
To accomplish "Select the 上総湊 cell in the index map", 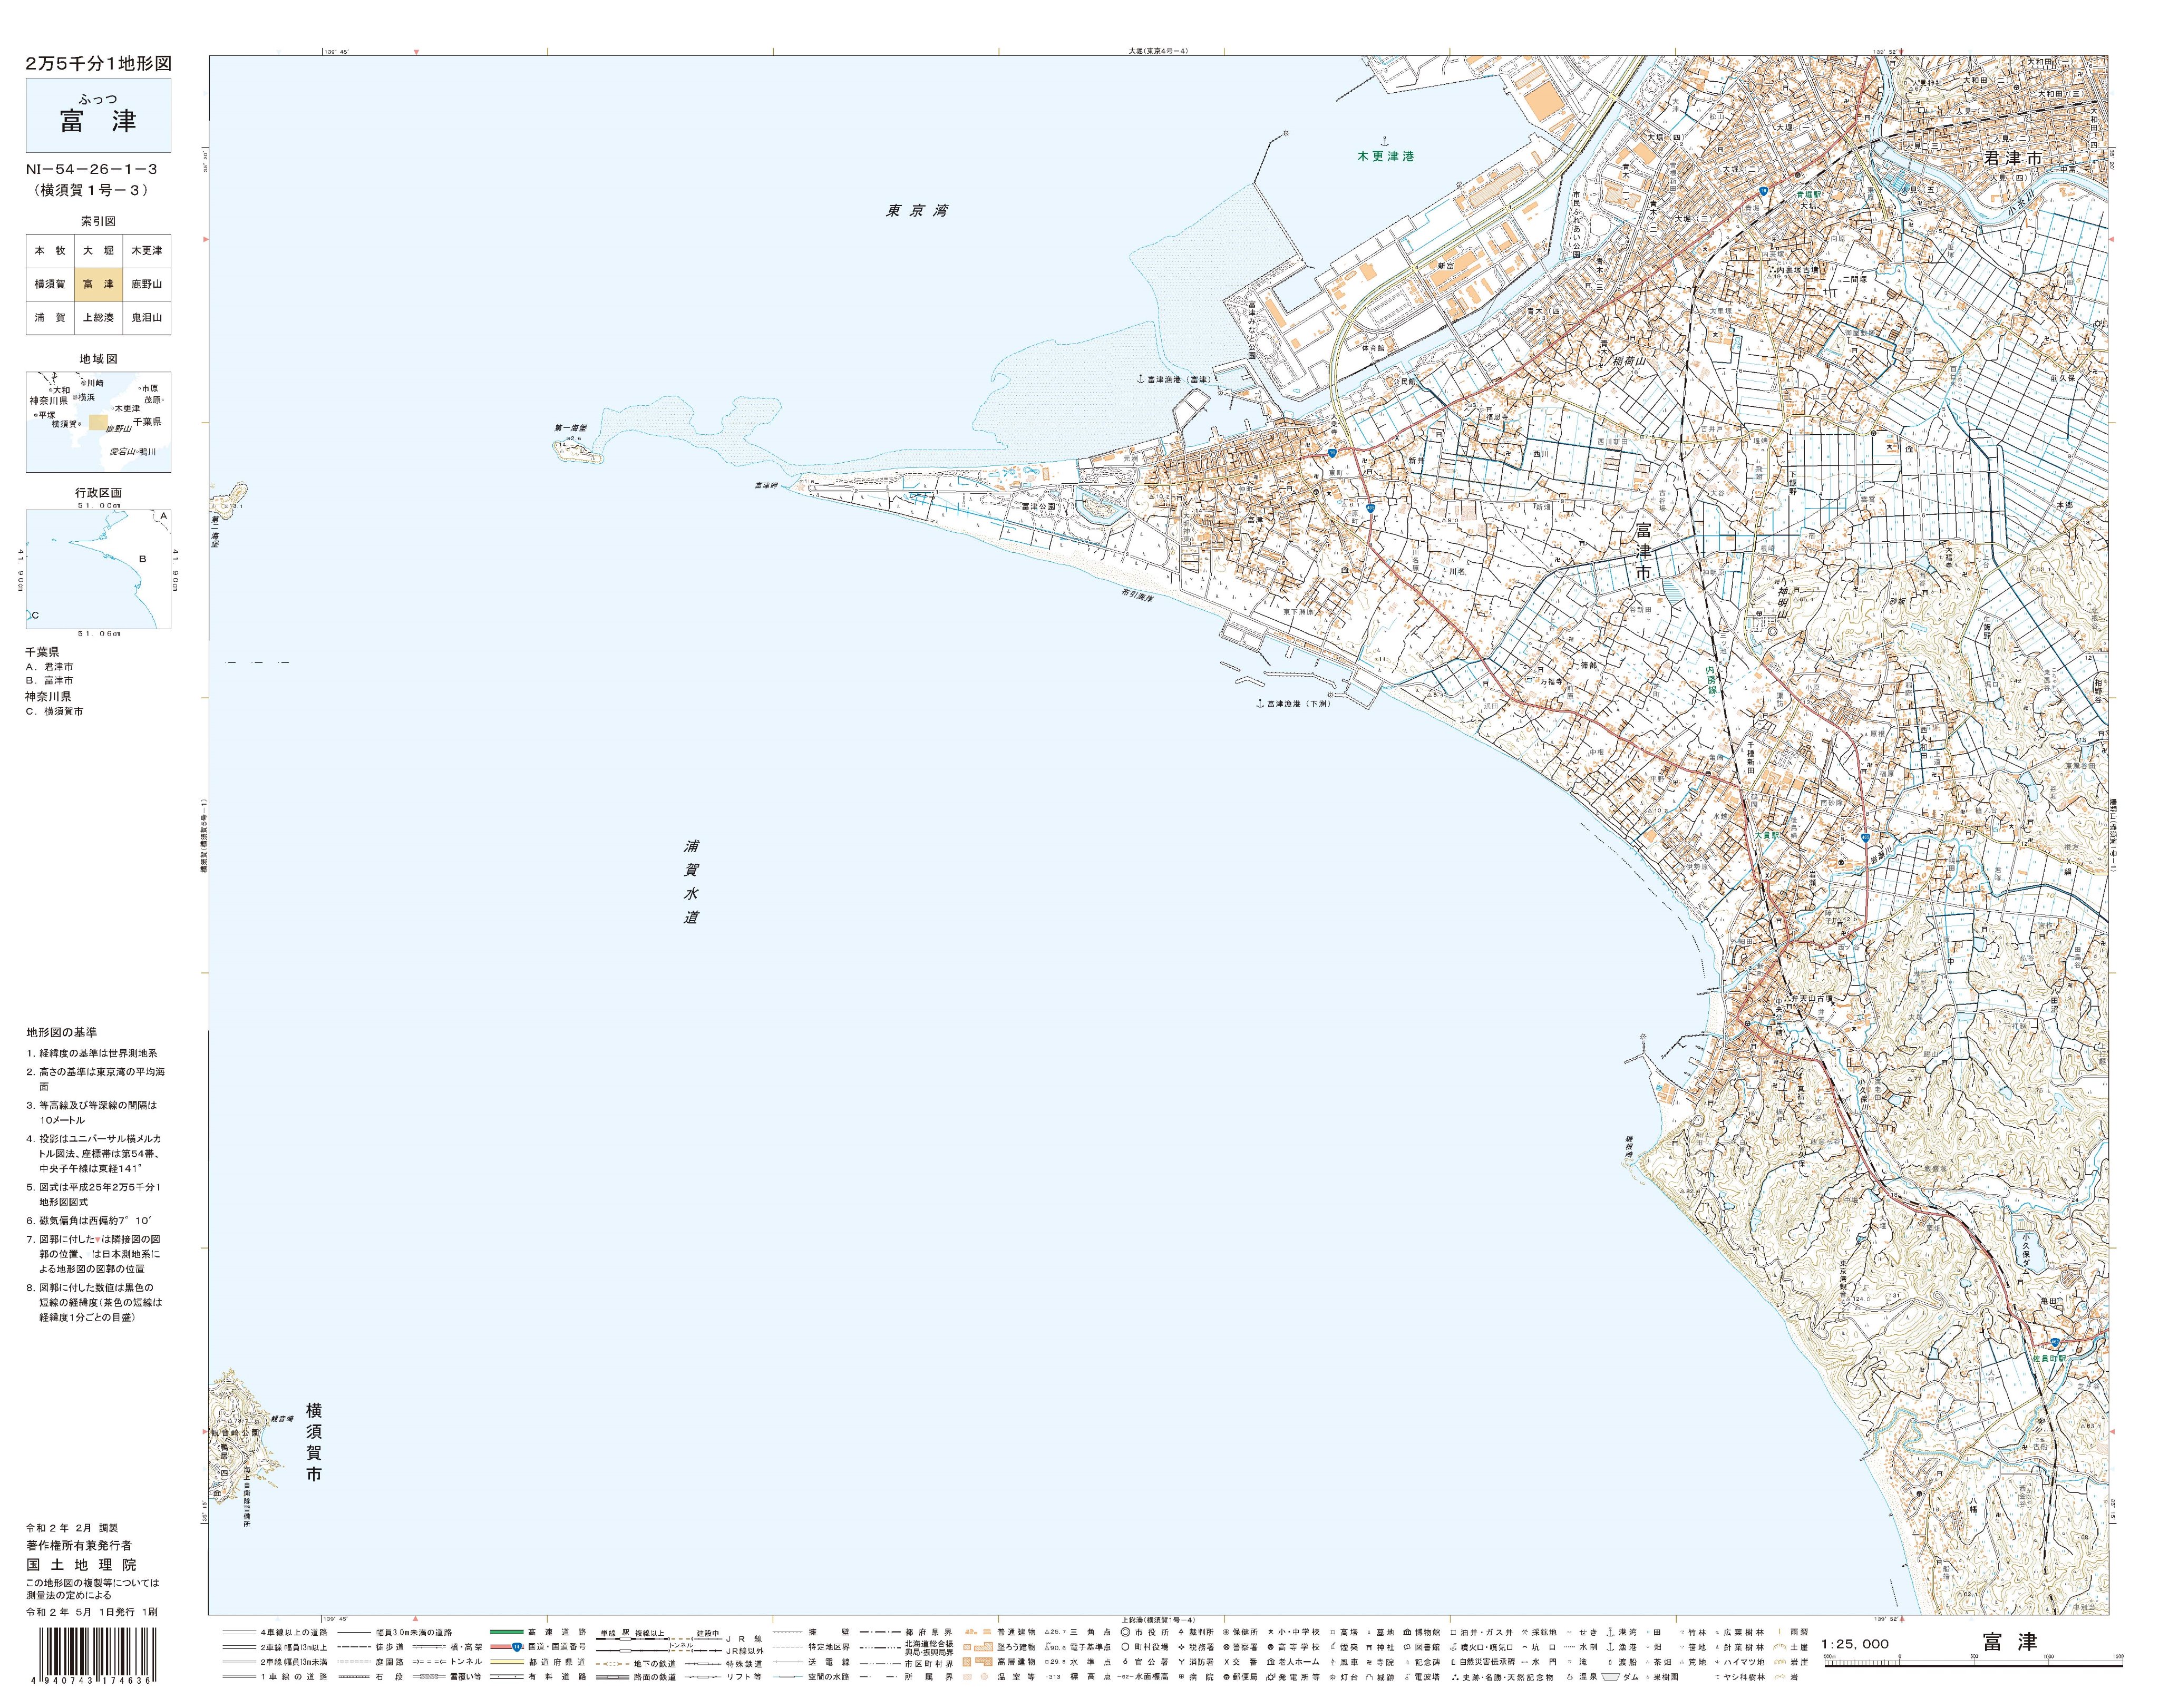I will 98,317.
